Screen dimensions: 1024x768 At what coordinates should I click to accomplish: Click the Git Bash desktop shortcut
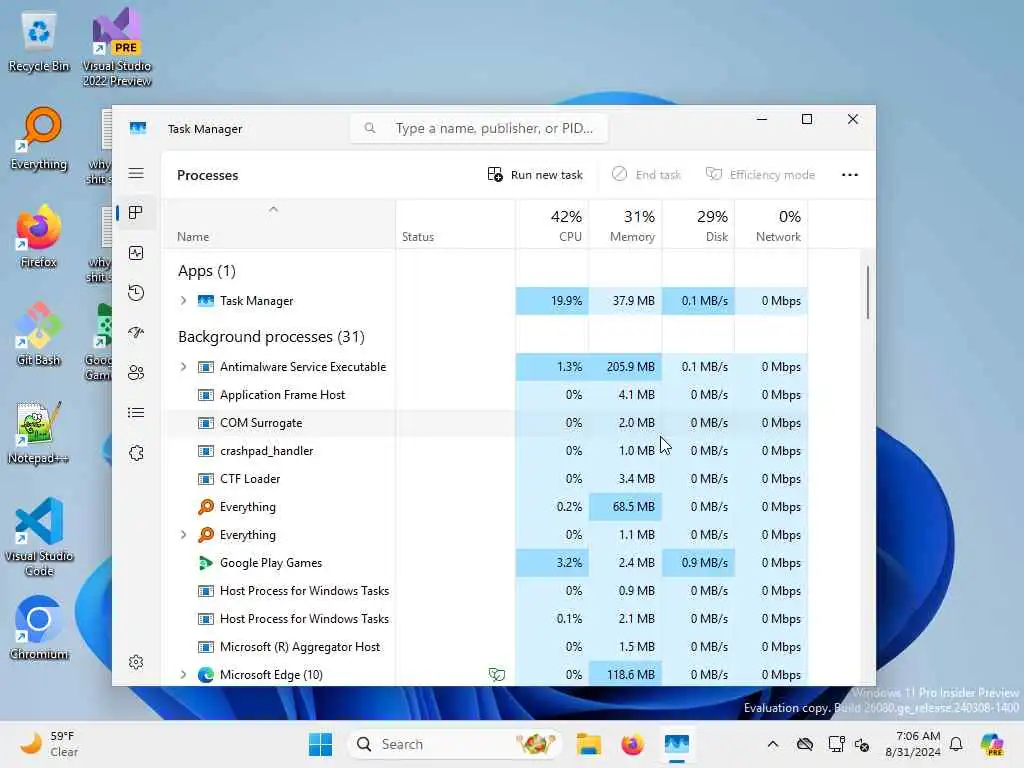point(39,334)
